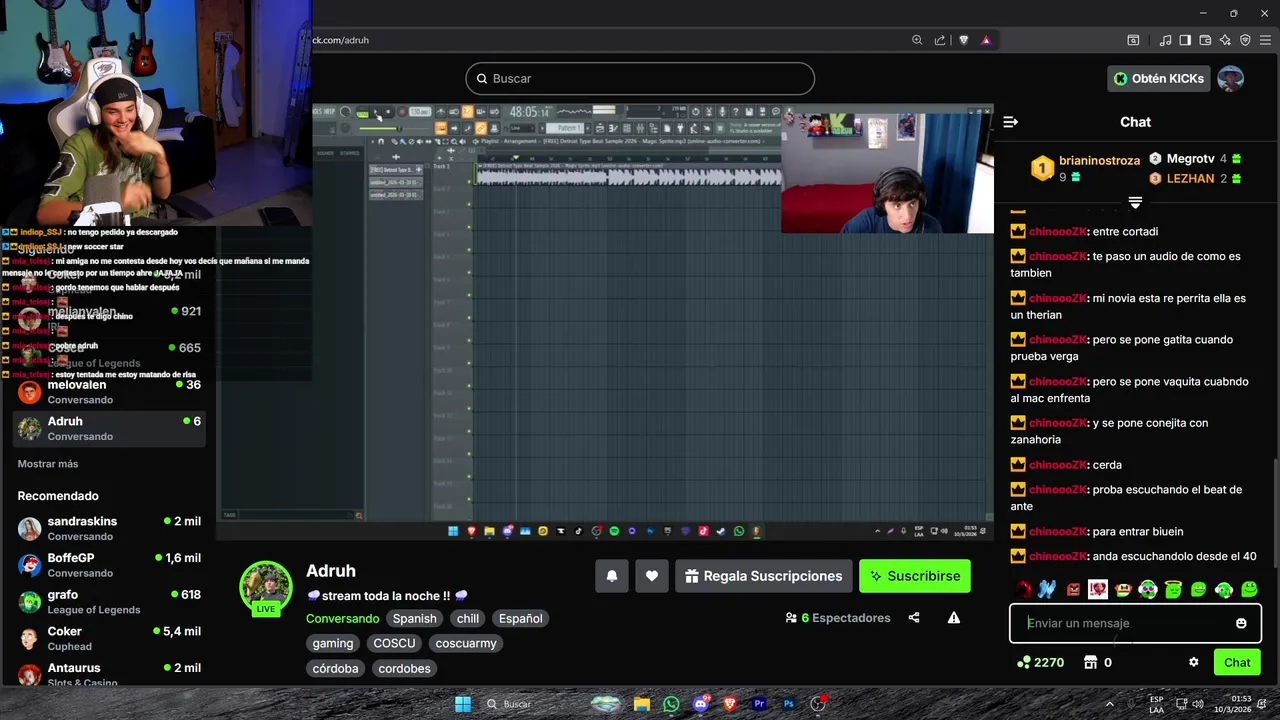Collapse the chat panel arrow icon

click(1010, 122)
